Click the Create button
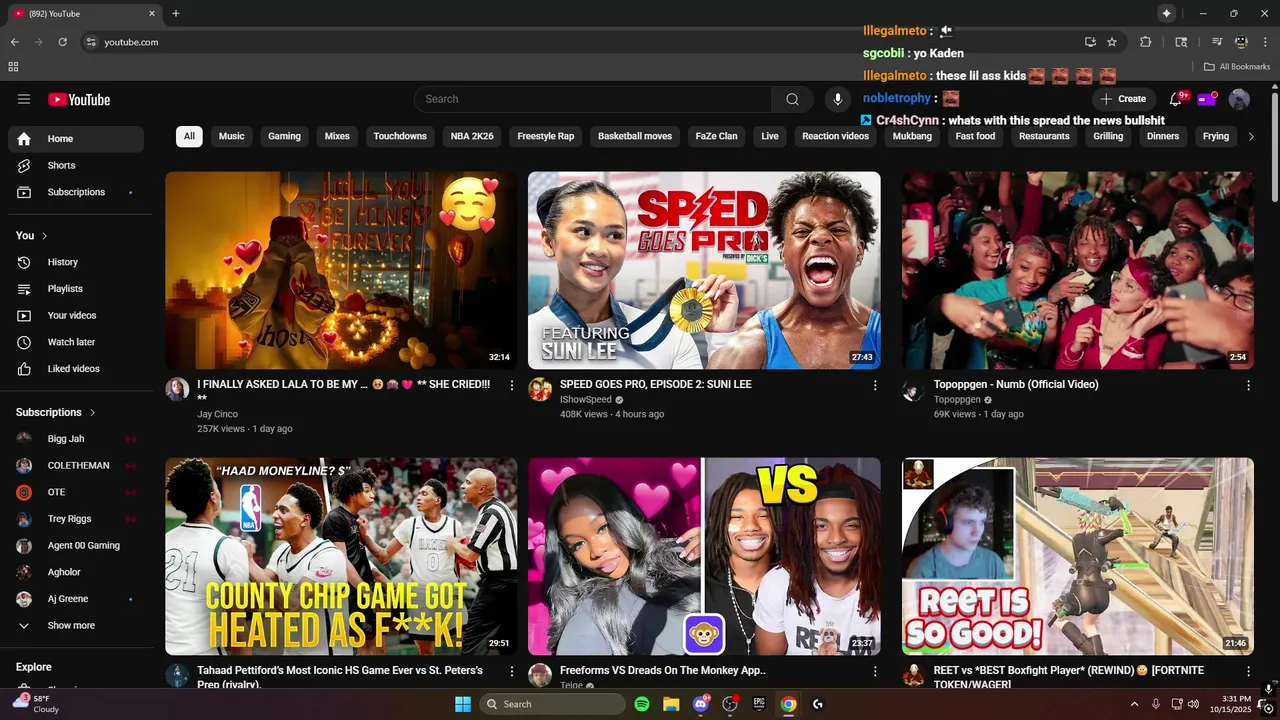Image resolution: width=1280 pixels, height=720 pixels. point(1124,99)
